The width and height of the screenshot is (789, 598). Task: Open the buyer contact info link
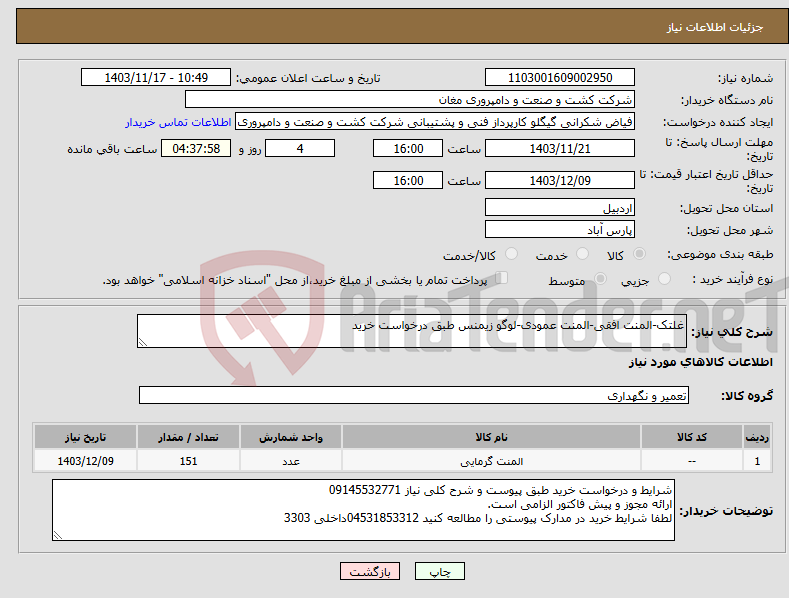178,122
